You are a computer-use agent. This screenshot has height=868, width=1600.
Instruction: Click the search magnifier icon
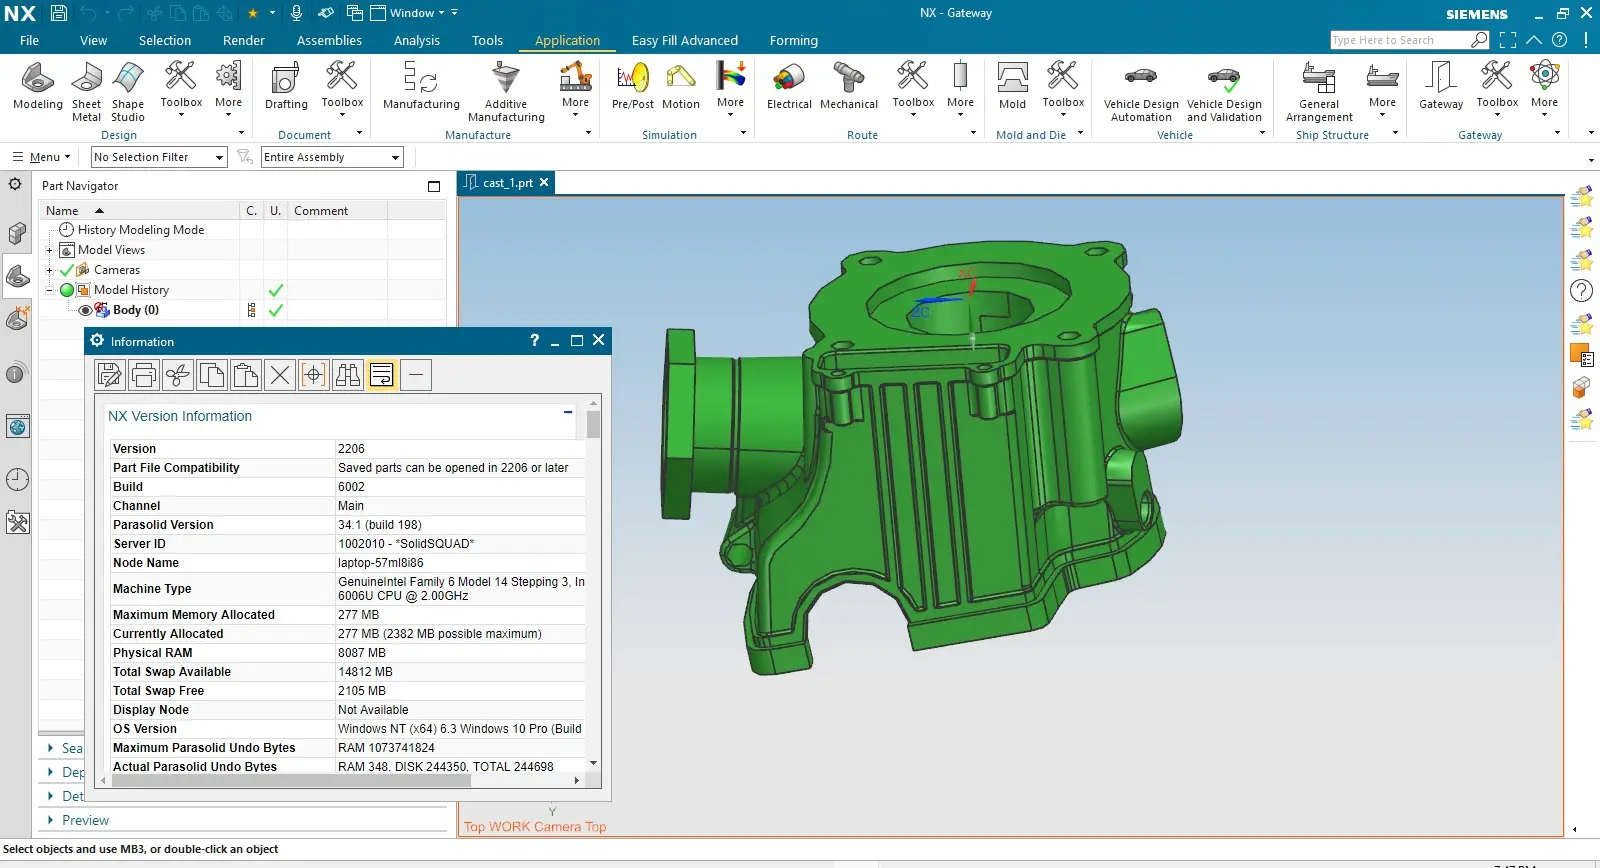1479,40
